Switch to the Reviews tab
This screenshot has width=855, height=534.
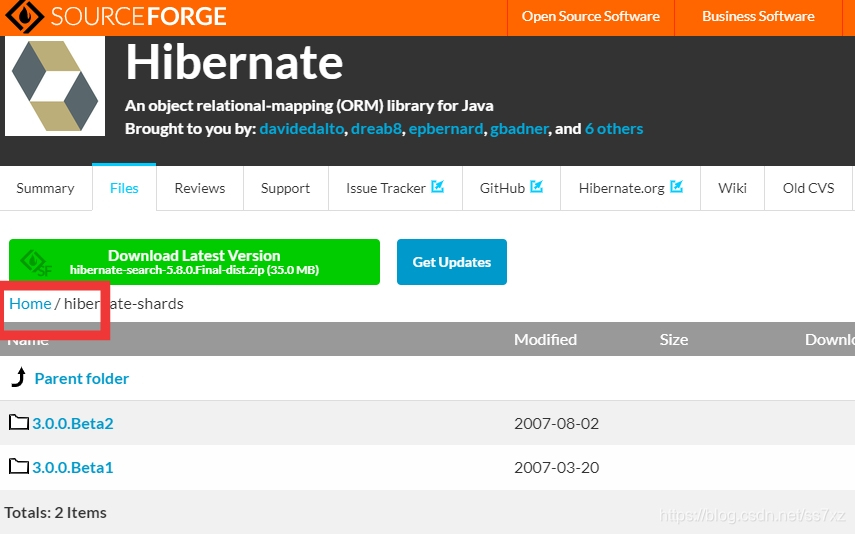point(200,188)
